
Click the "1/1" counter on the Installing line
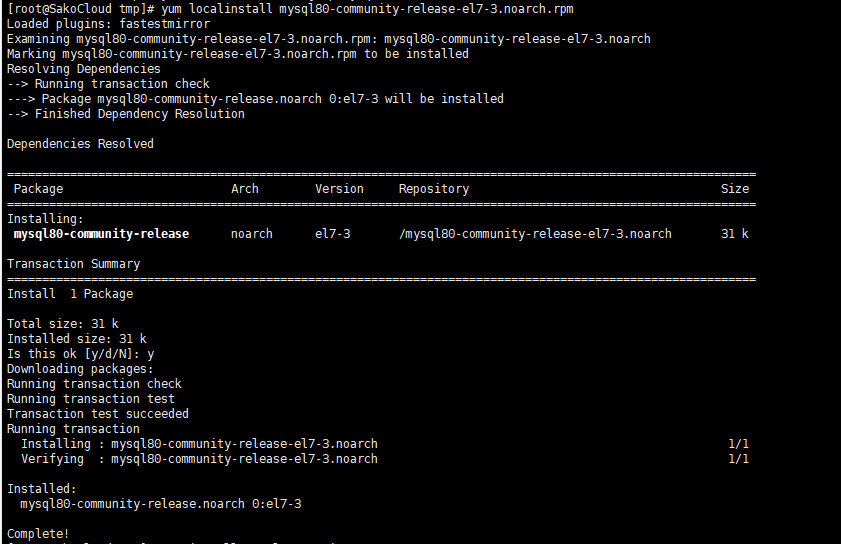pos(739,444)
